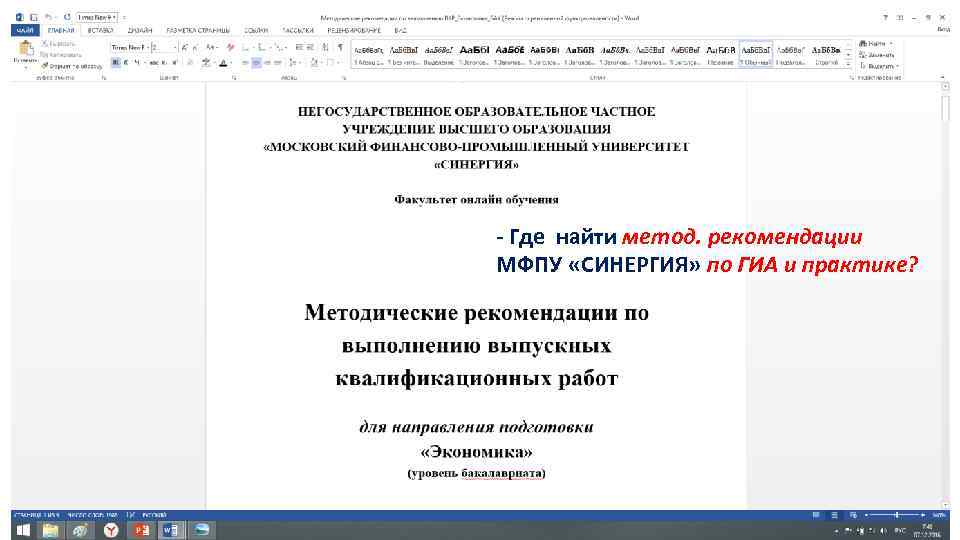Open PowerPoint from the taskbar
Image resolution: width=960 pixels, height=540 pixels.
tap(141, 530)
